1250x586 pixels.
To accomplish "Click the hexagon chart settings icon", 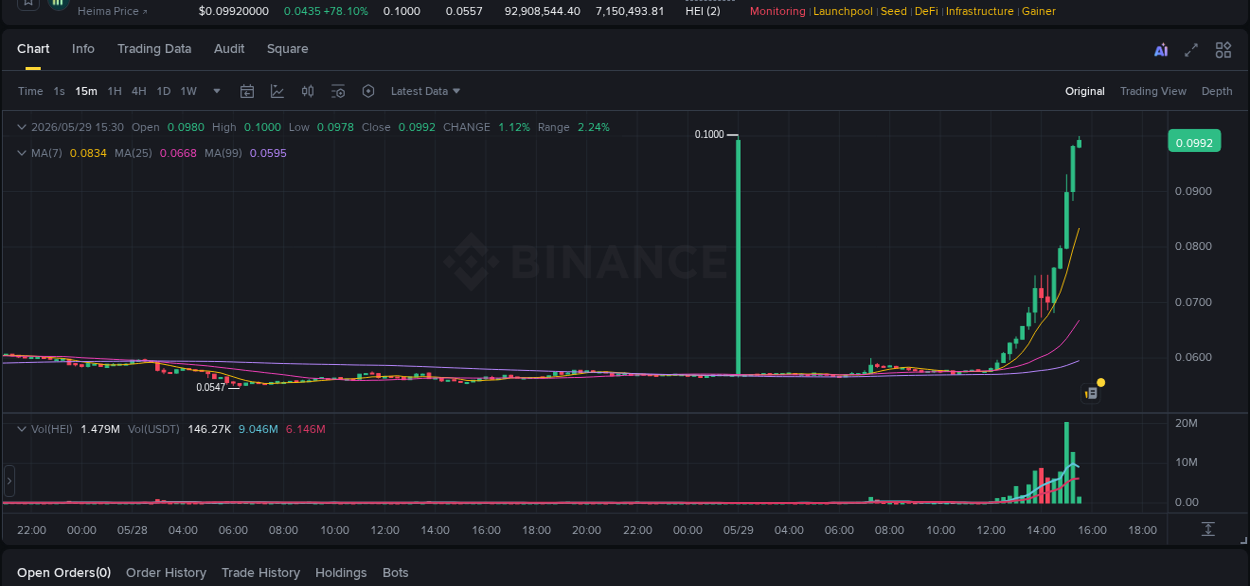I will (x=368, y=91).
